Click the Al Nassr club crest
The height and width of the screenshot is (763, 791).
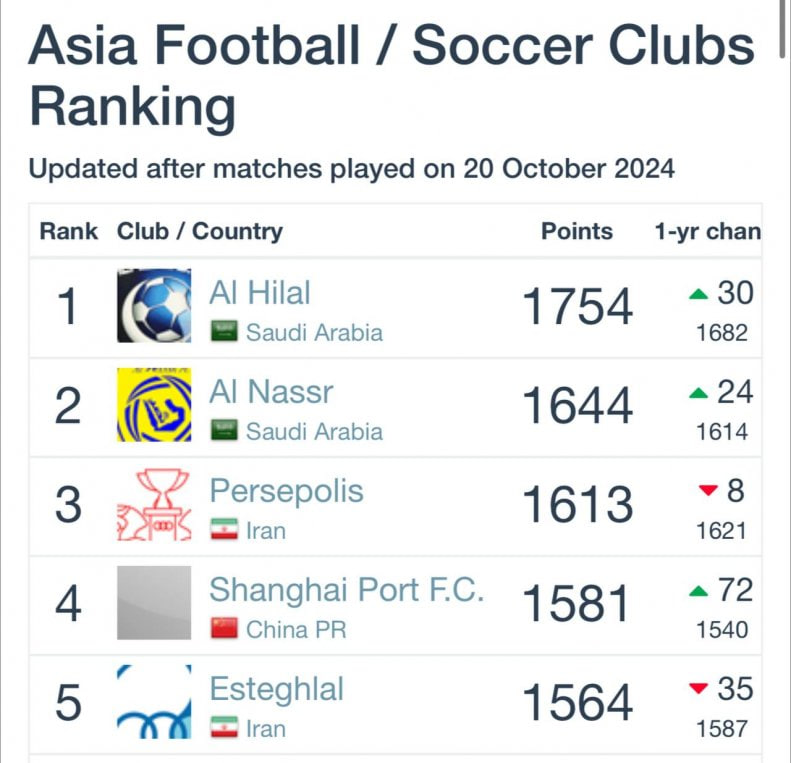tap(154, 405)
